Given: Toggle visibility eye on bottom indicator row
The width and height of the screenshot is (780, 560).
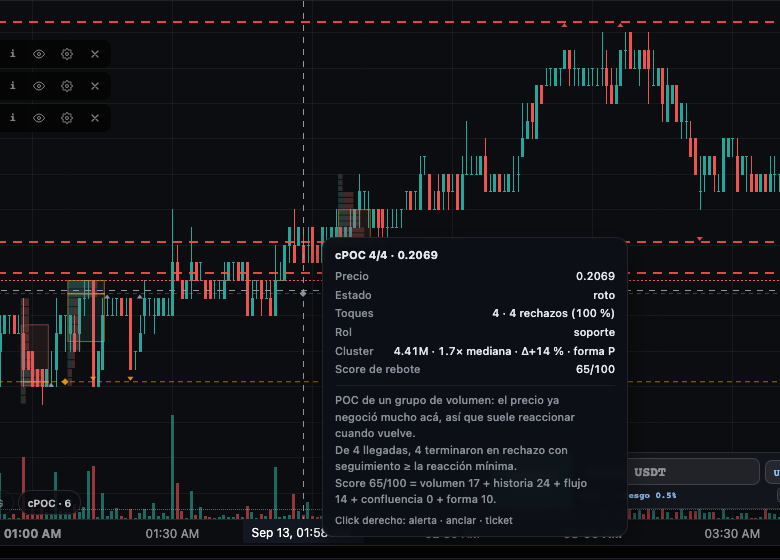Looking at the screenshot, I should (x=39, y=118).
